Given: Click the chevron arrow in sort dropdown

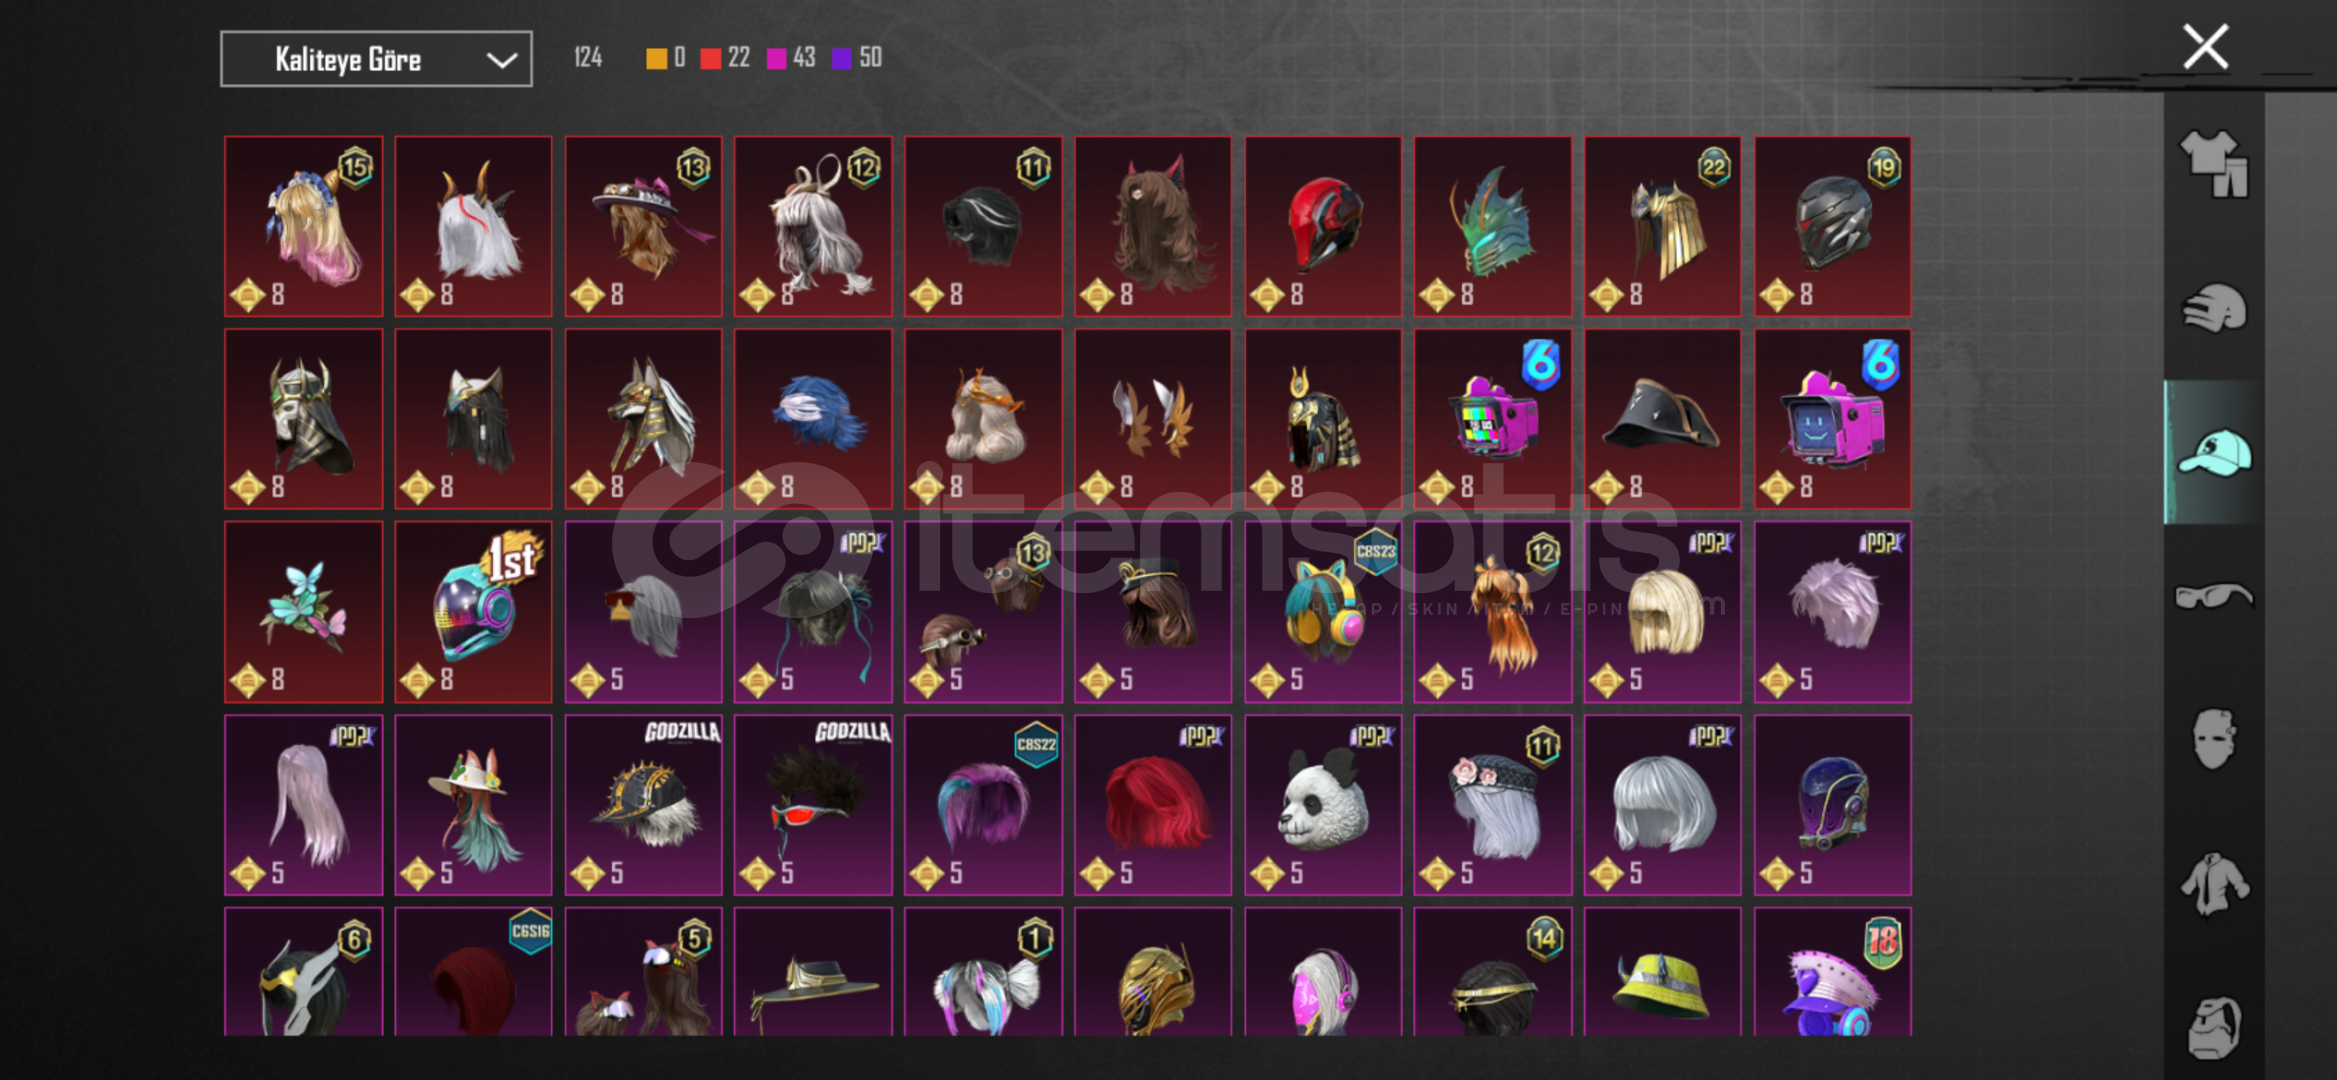Looking at the screenshot, I should [501, 60].
